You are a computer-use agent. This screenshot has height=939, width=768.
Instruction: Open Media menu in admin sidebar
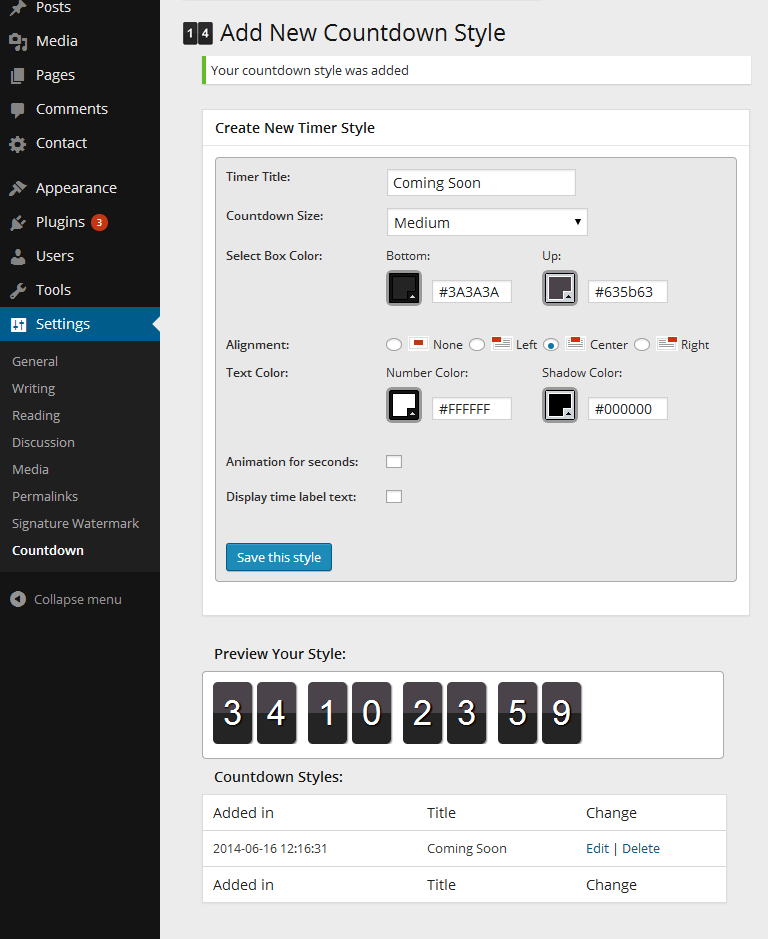(x=57, y=41)
